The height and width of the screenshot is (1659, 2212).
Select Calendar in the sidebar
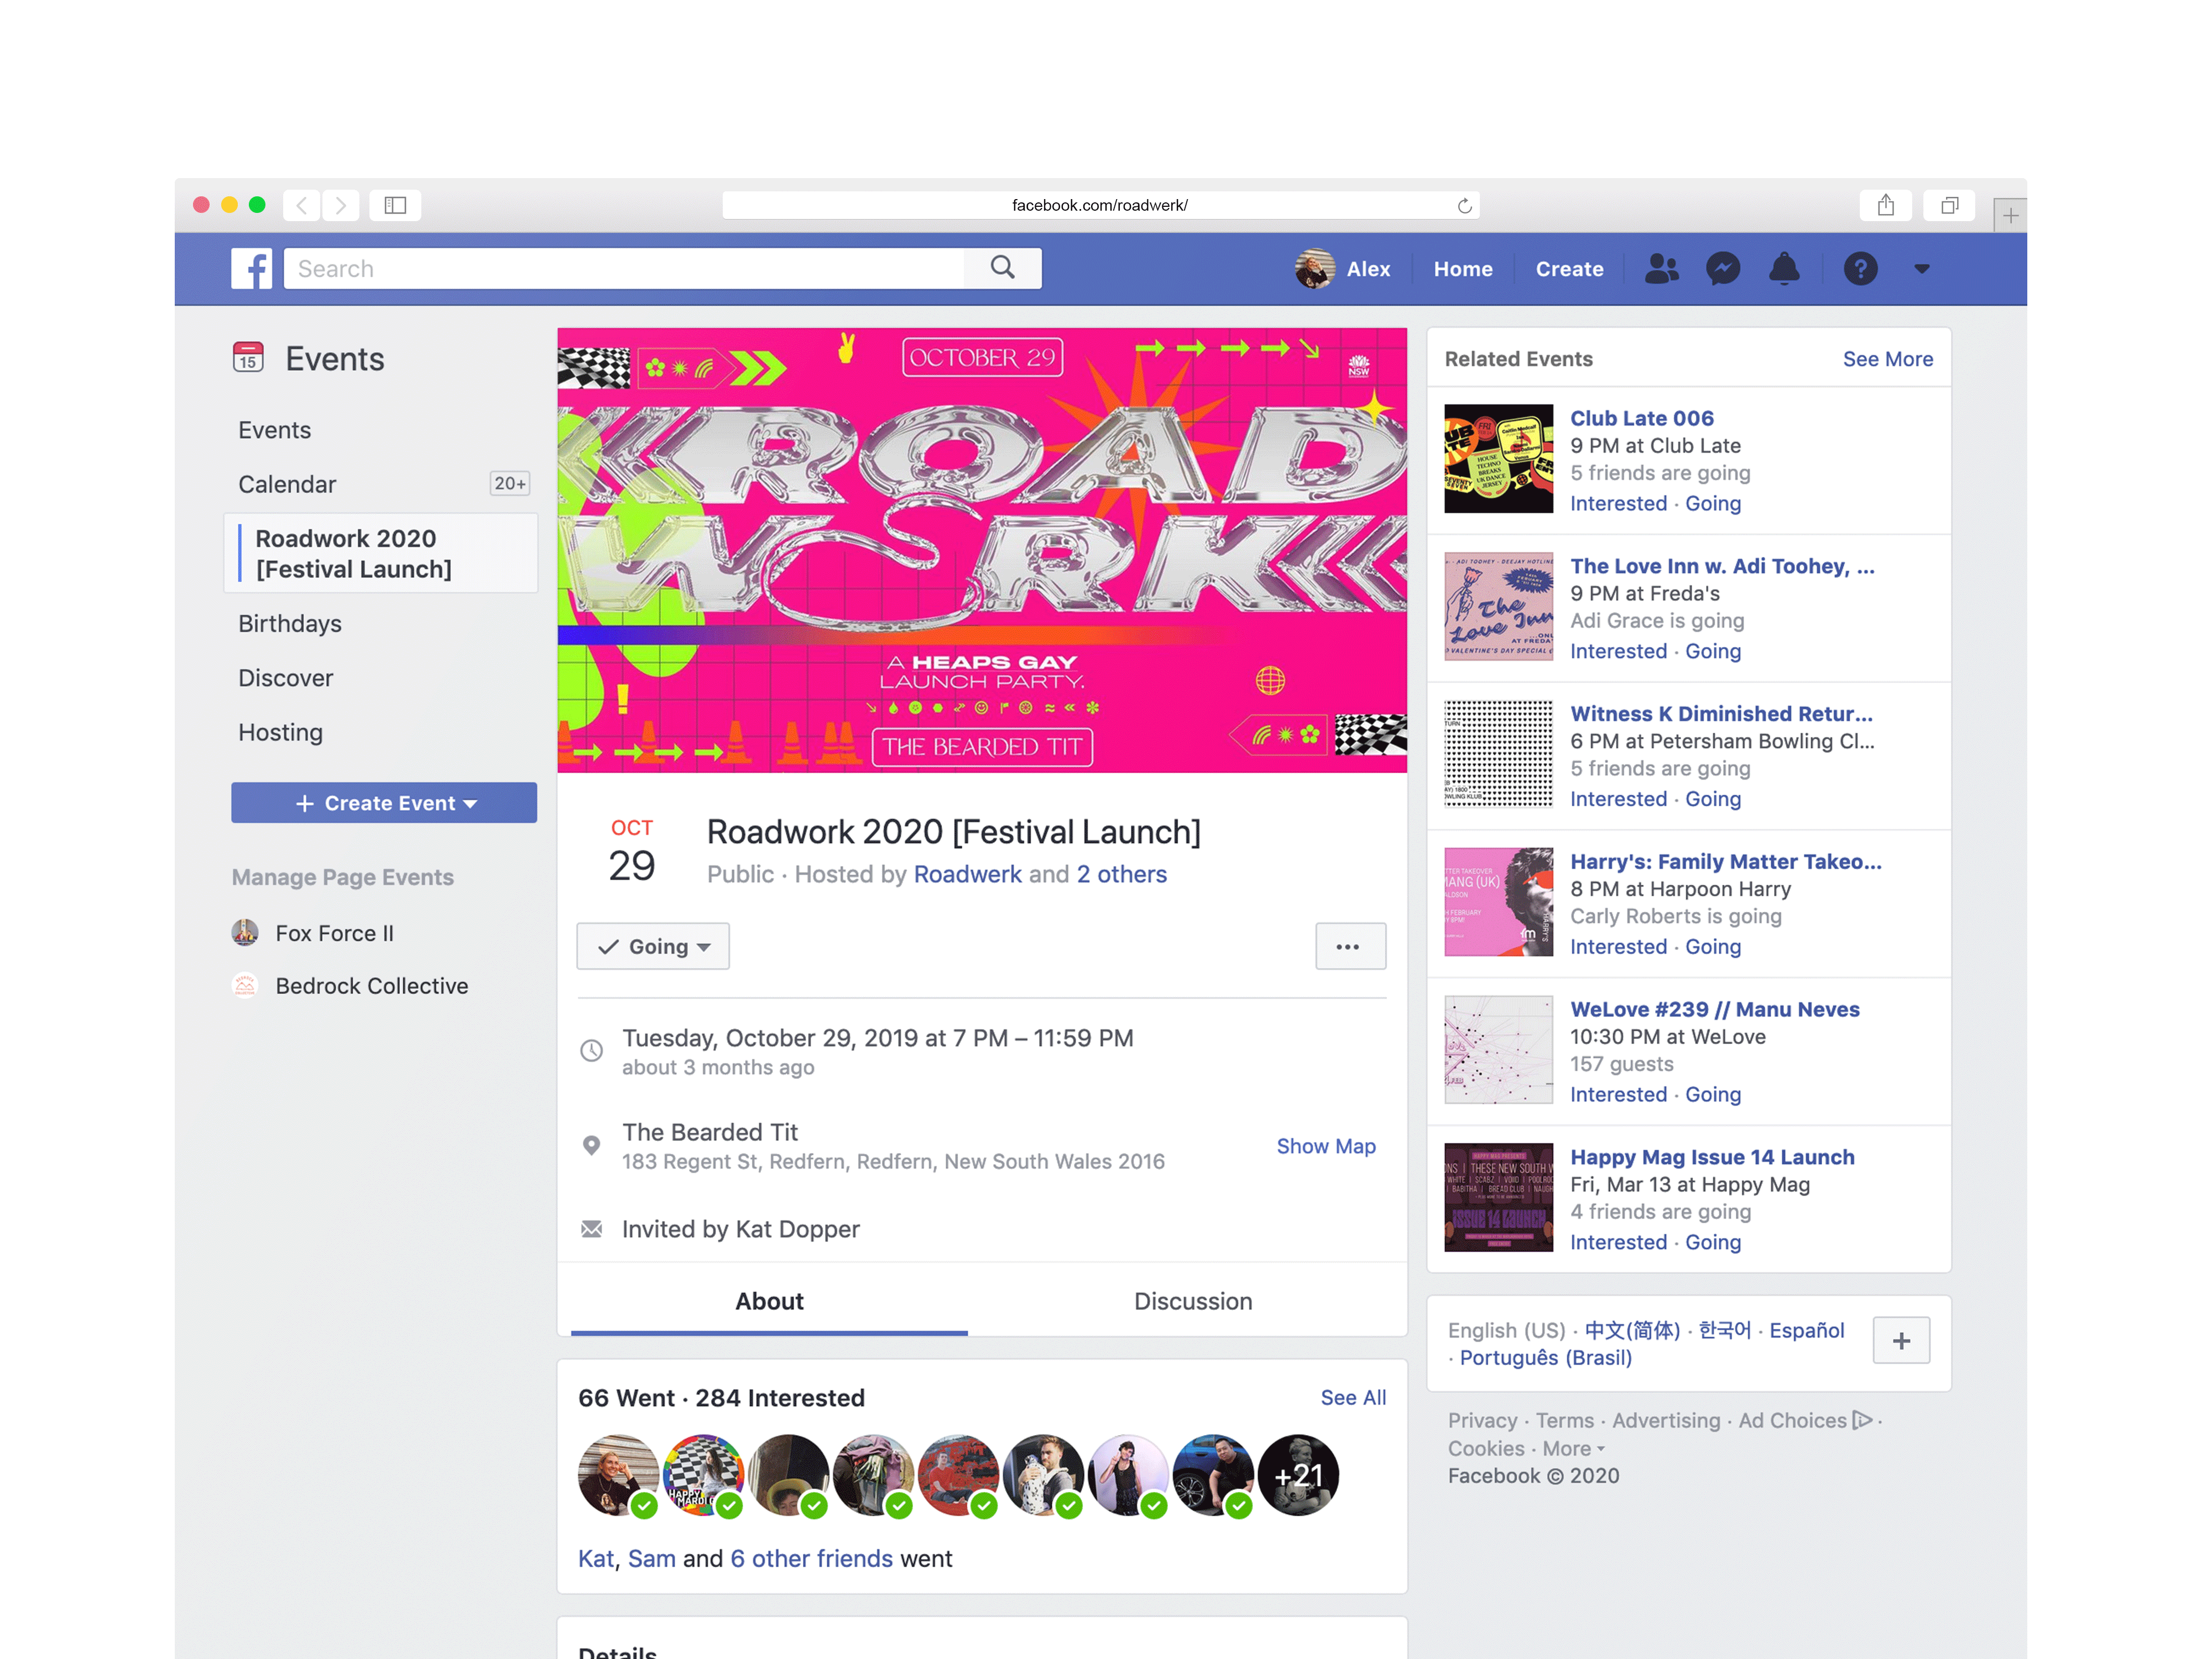coord(287,484)
